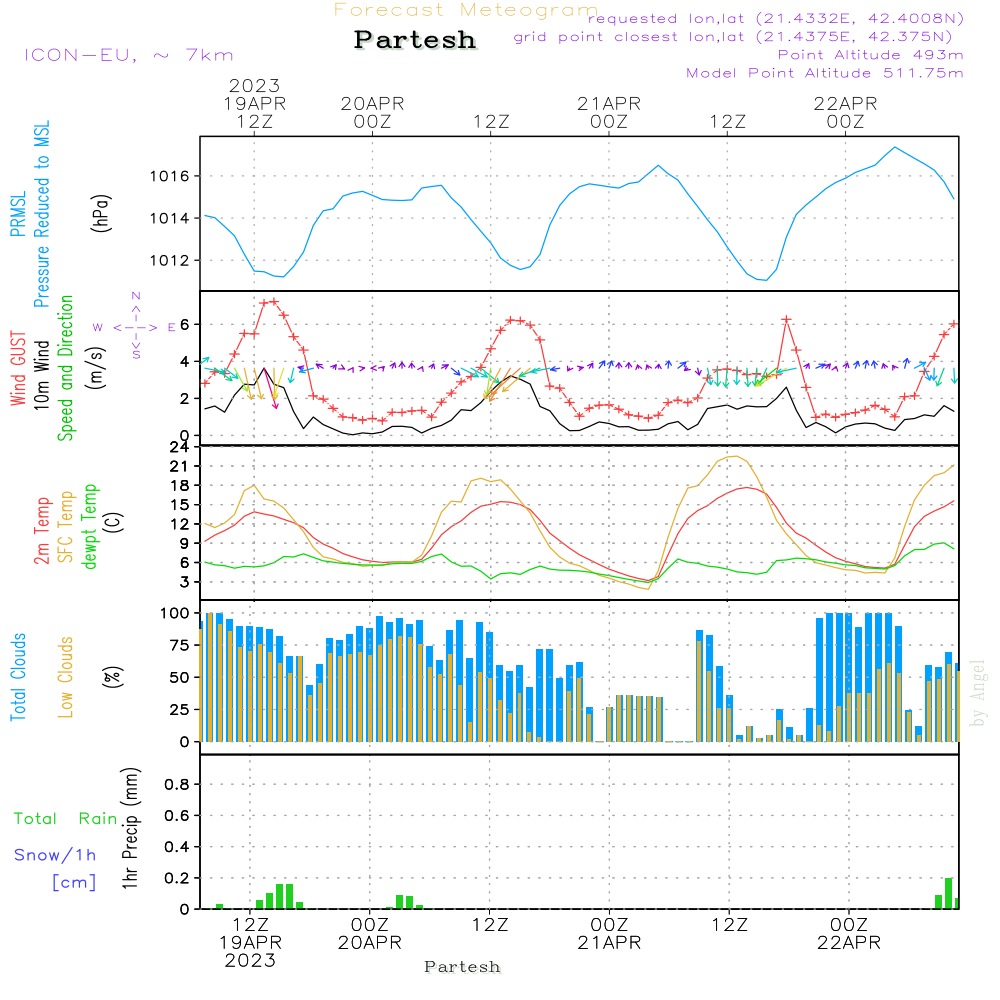Viewport: 1000px width, 1000px height.
Task: Click the '1016' pressure axis value
Action: click(170, 176)
